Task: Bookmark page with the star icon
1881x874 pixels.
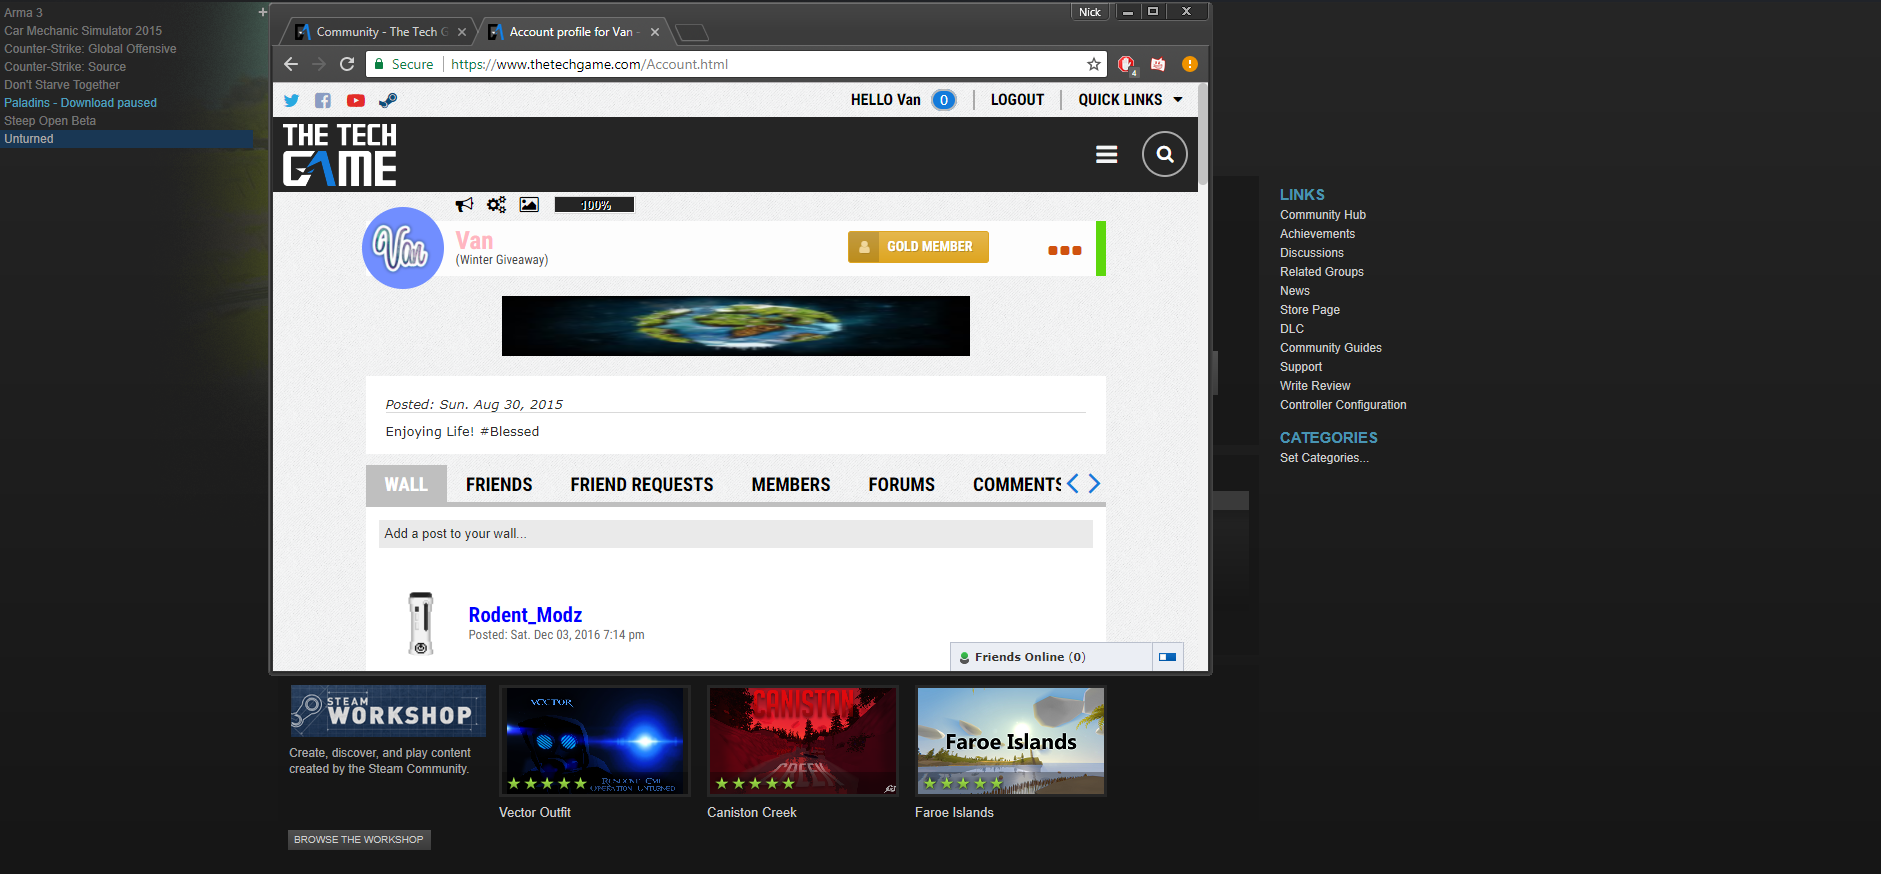Action: pos(1094,64)
